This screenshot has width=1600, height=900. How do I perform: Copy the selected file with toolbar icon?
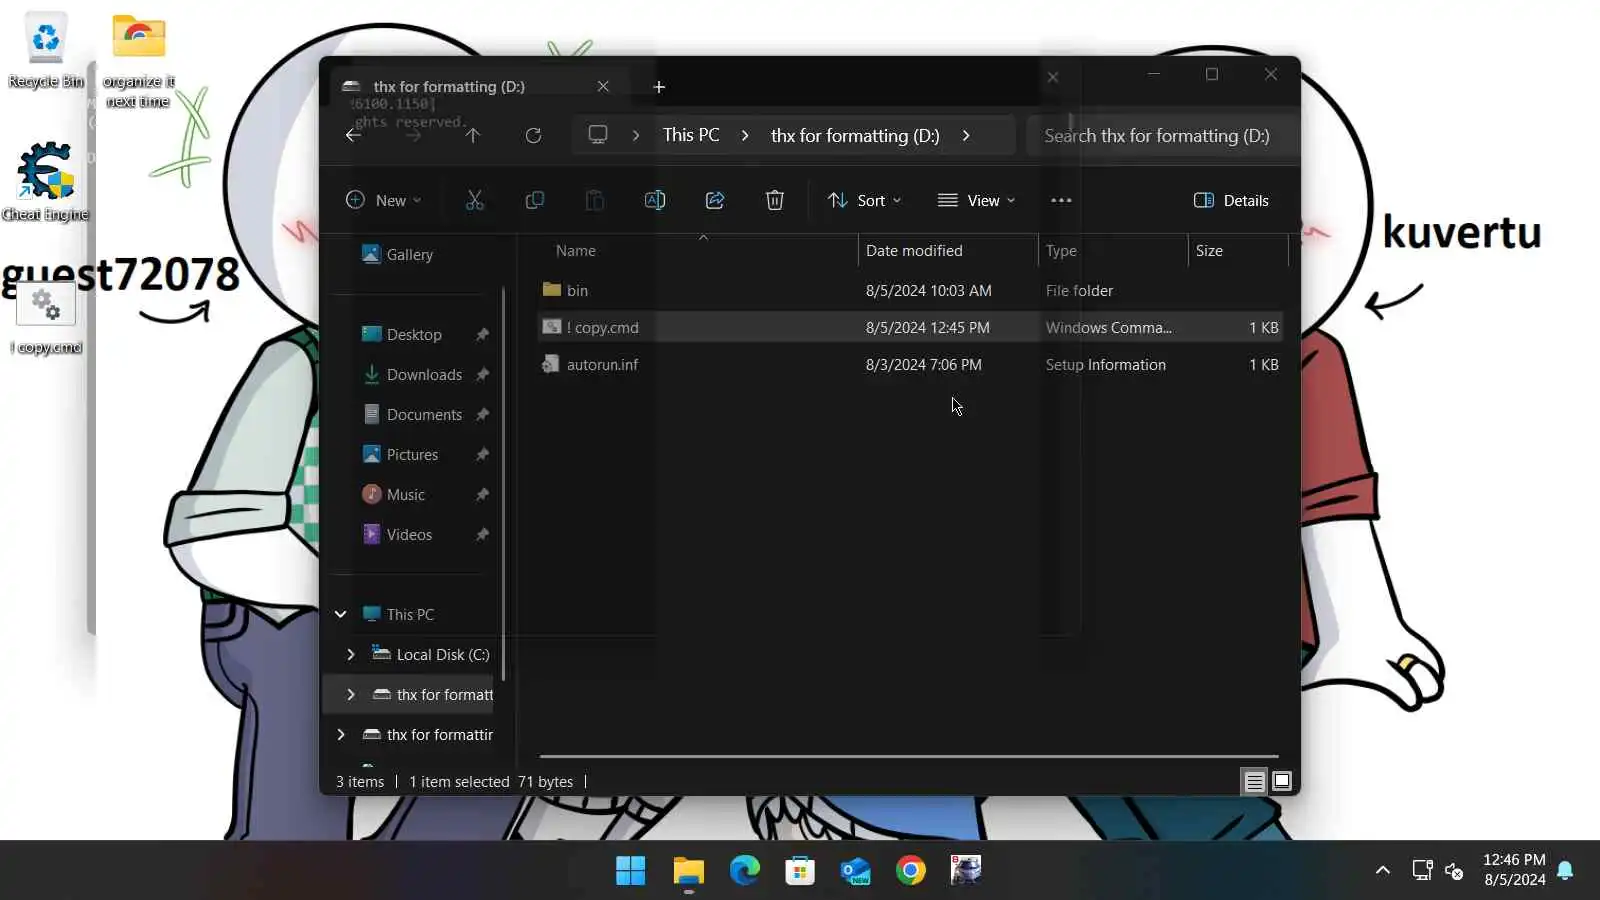[x=535, y=200]
